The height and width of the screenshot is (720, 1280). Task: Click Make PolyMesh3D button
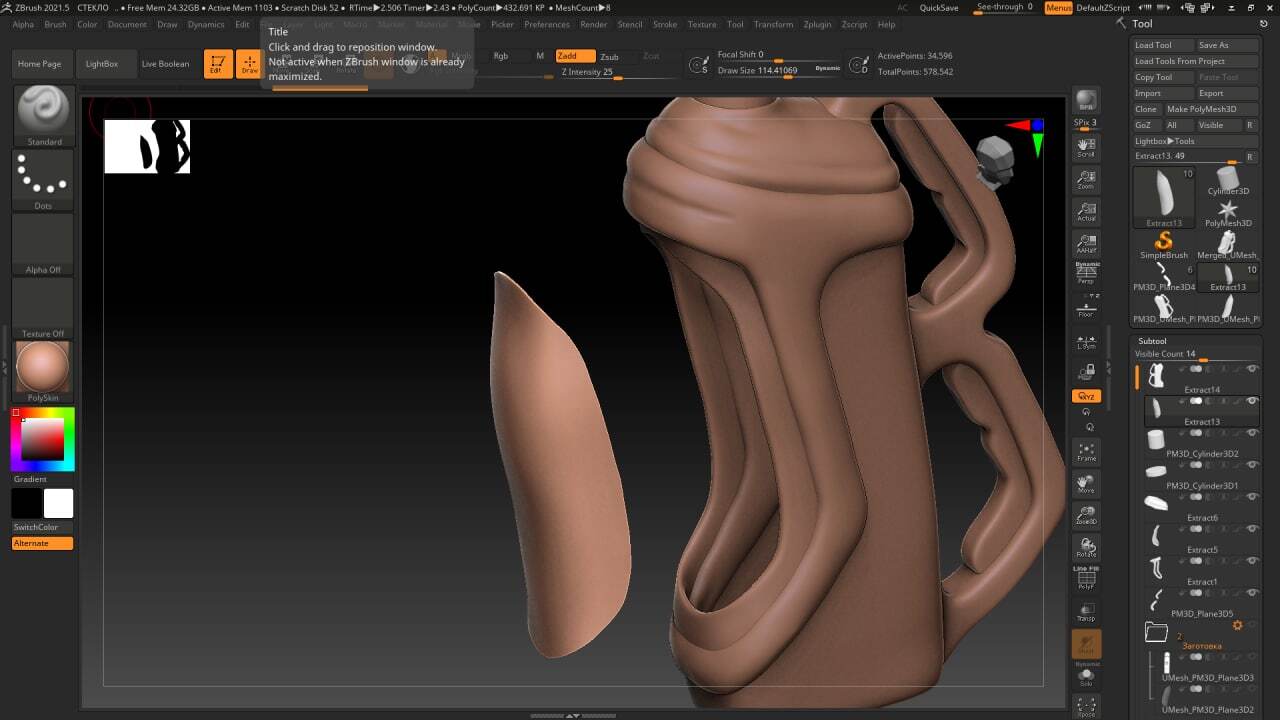pos(1211,109)
